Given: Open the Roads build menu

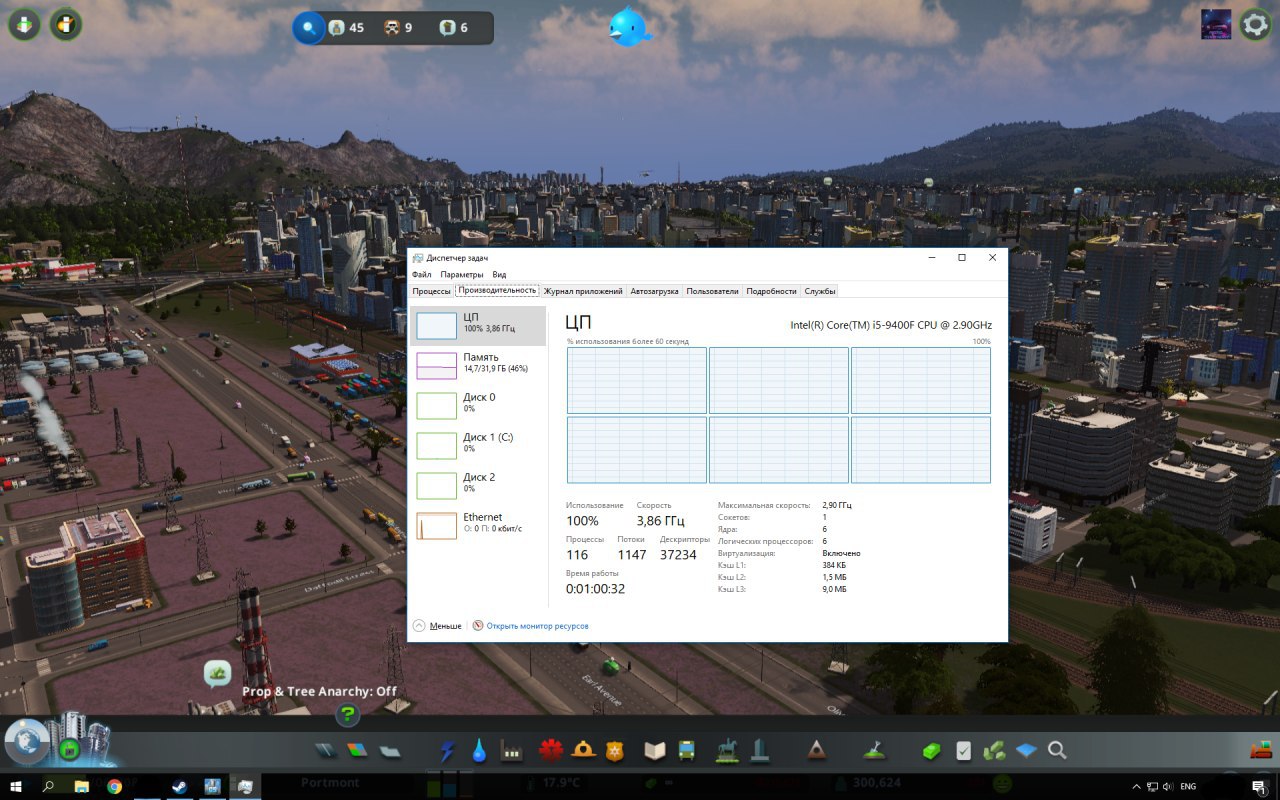Looking at the screenshot, I should click(326, 750).
